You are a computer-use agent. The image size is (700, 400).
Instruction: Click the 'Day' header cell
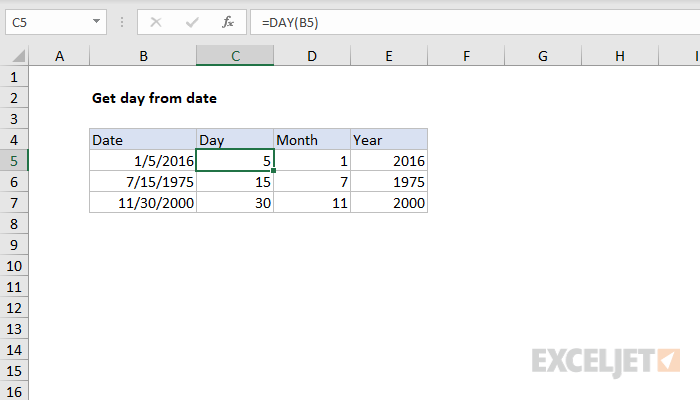(235, 140)
